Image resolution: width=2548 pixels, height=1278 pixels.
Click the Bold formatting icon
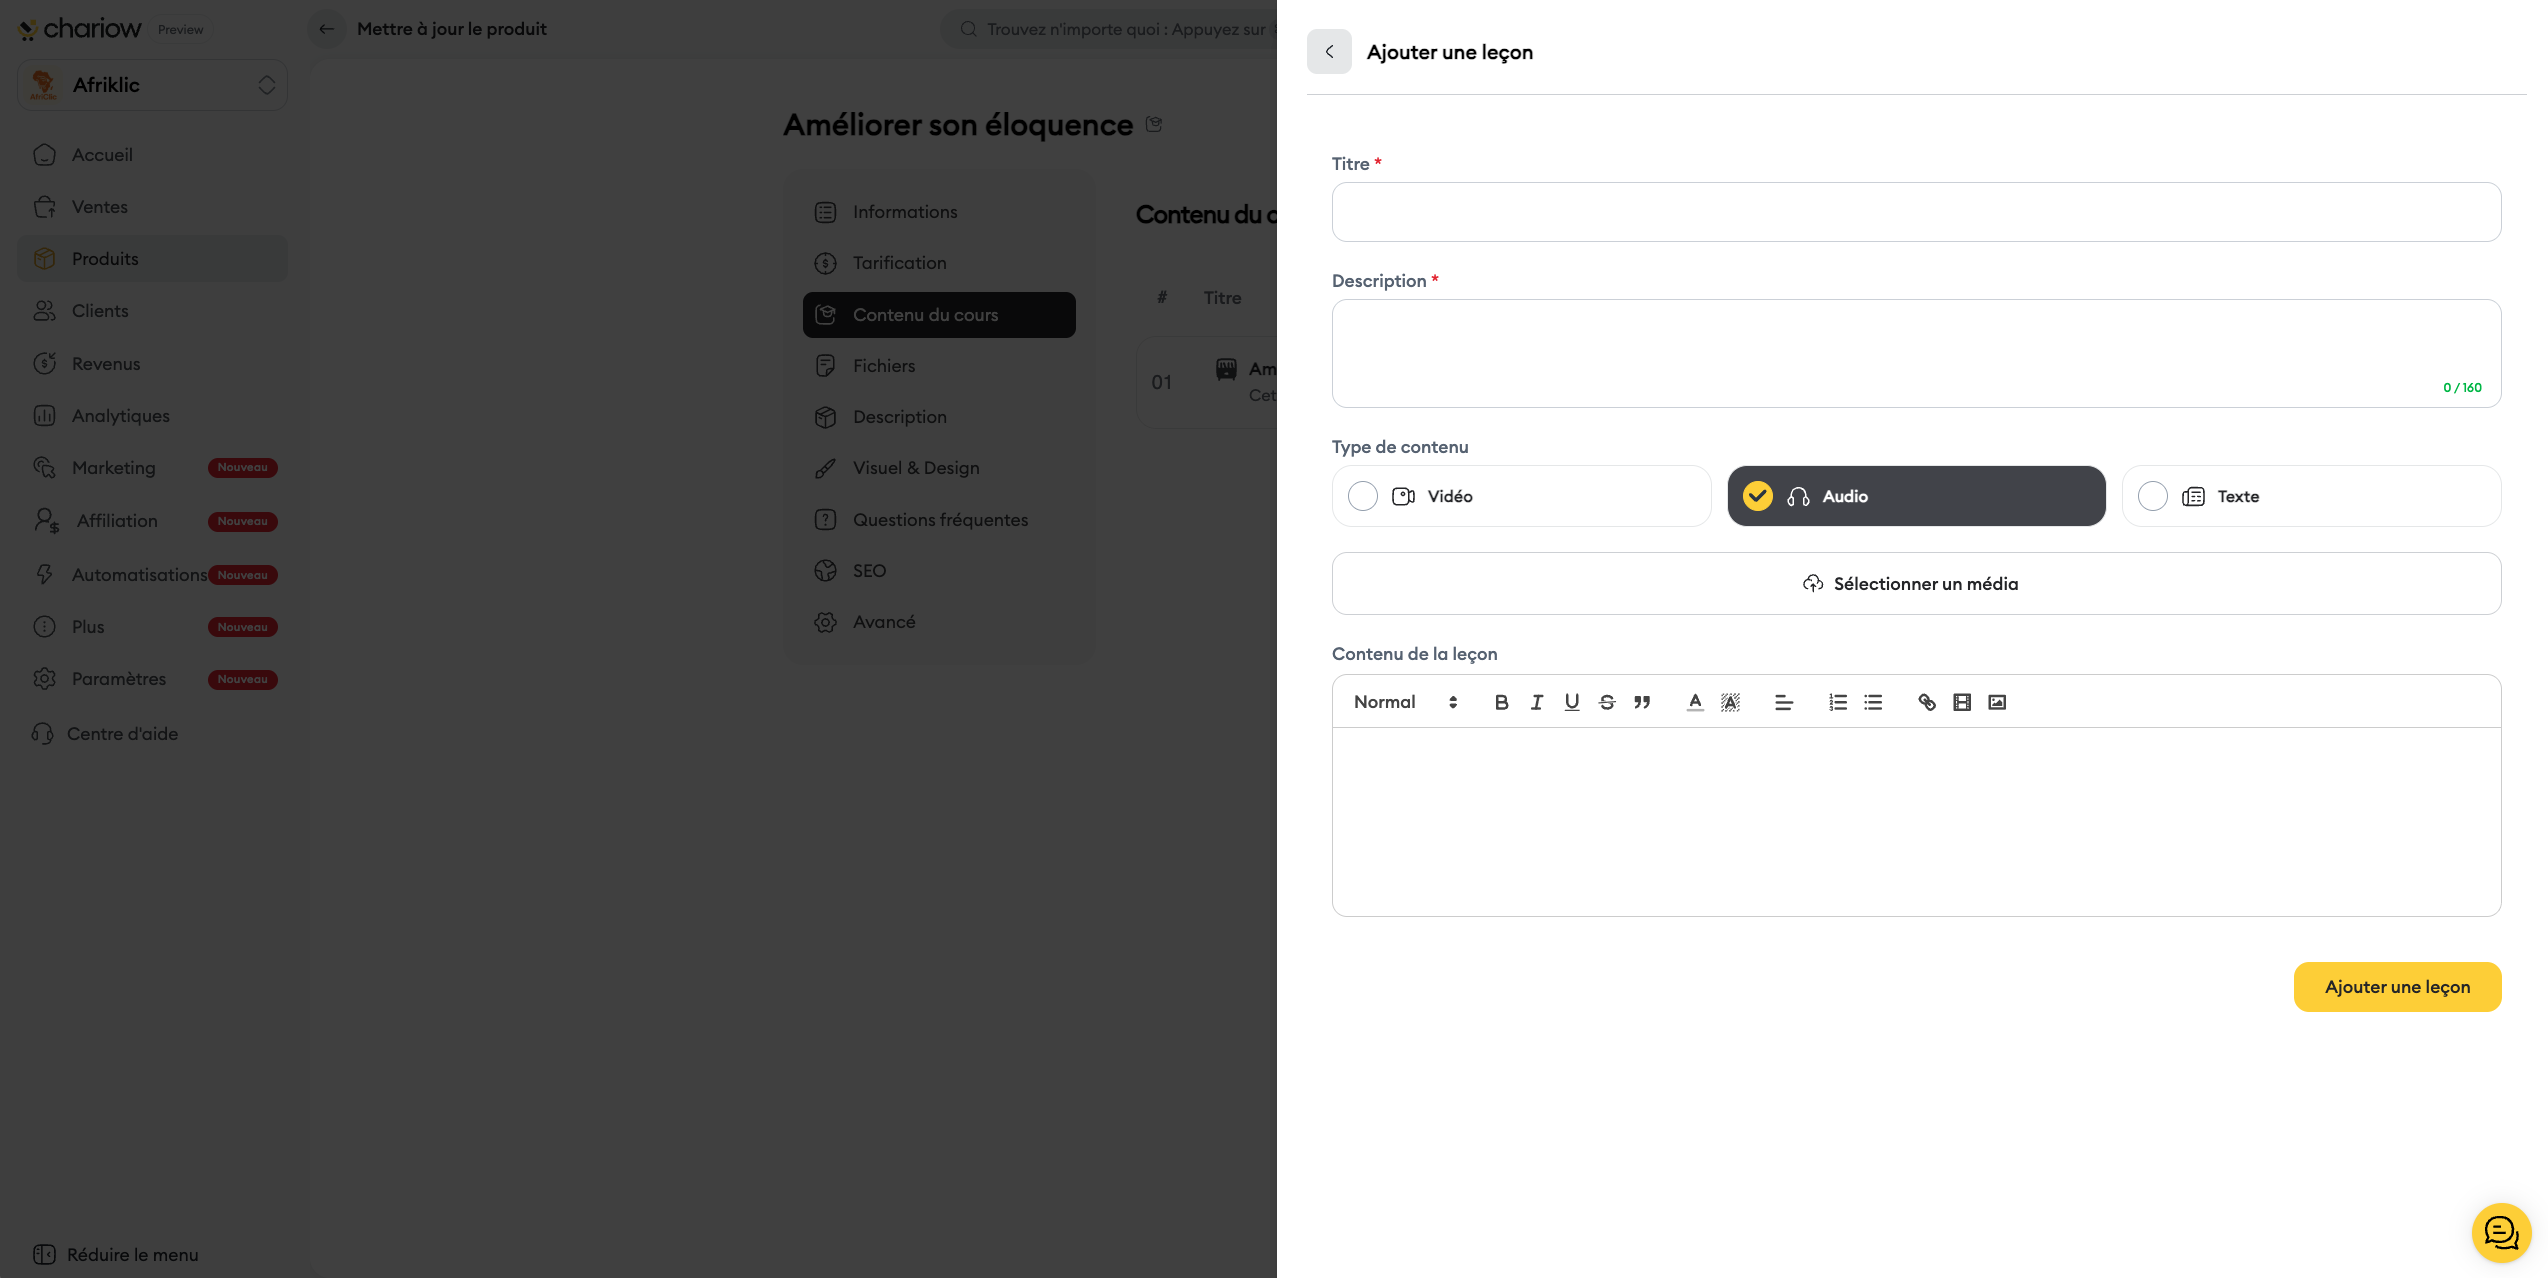pyautogui.click(x=1501, y=702)
